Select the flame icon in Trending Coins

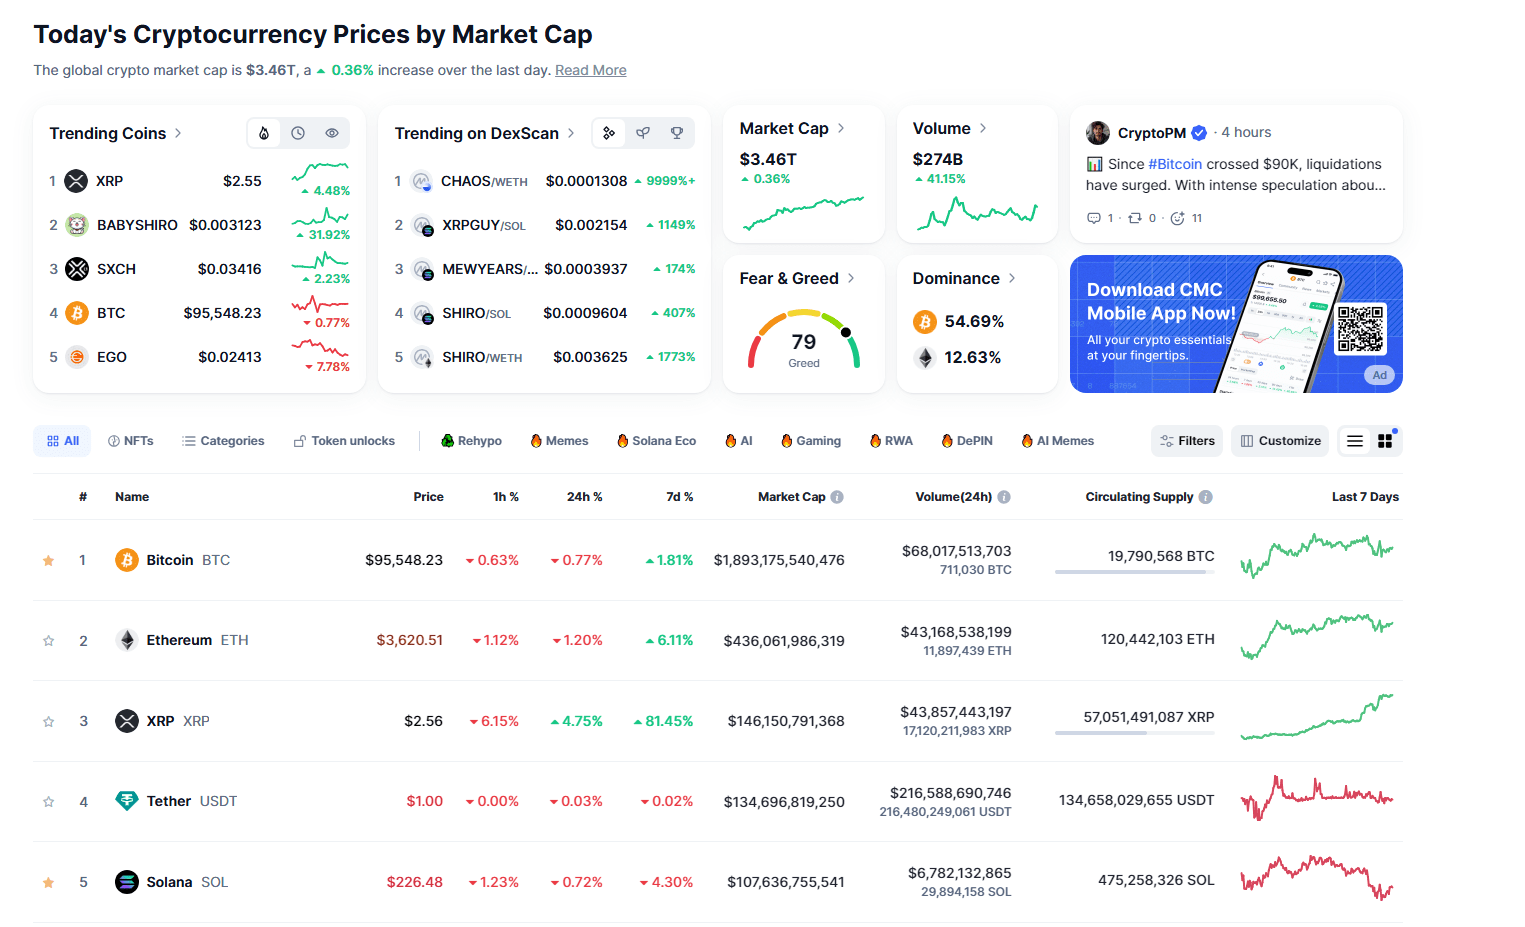263,132
